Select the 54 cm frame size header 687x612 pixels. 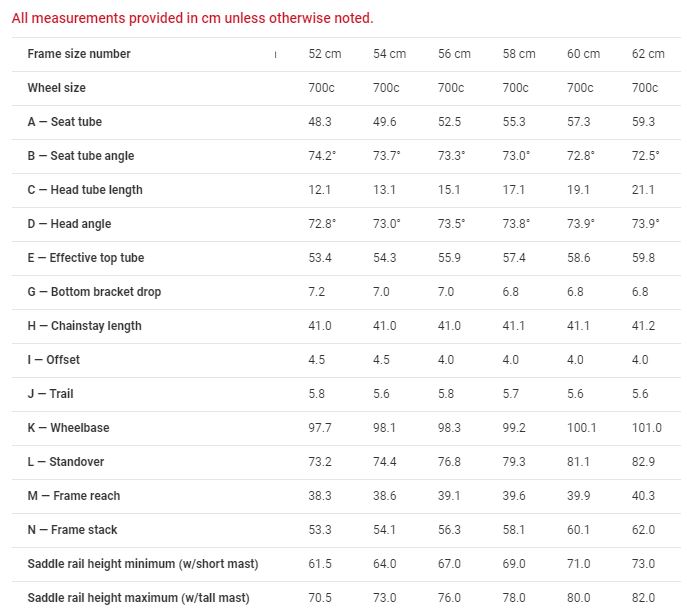(x=389, y=54)
